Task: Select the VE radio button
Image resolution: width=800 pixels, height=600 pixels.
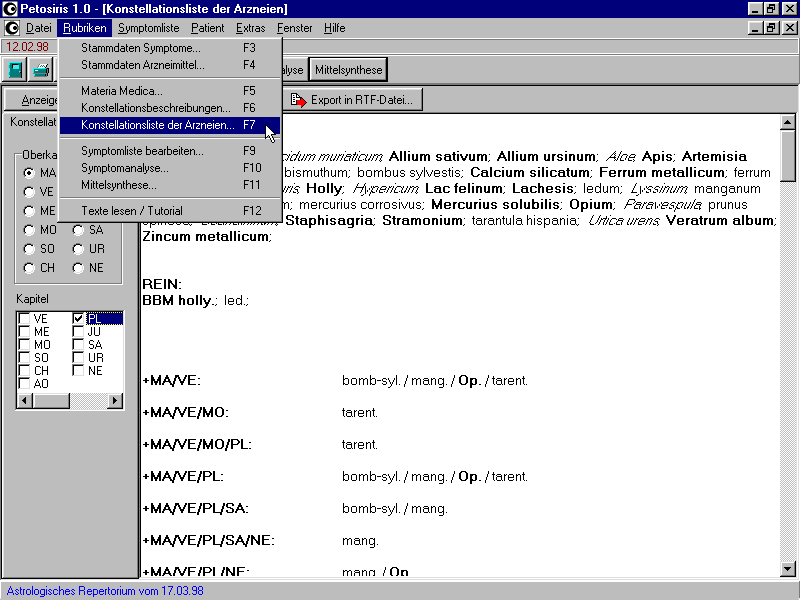Action: pos(29,192)
